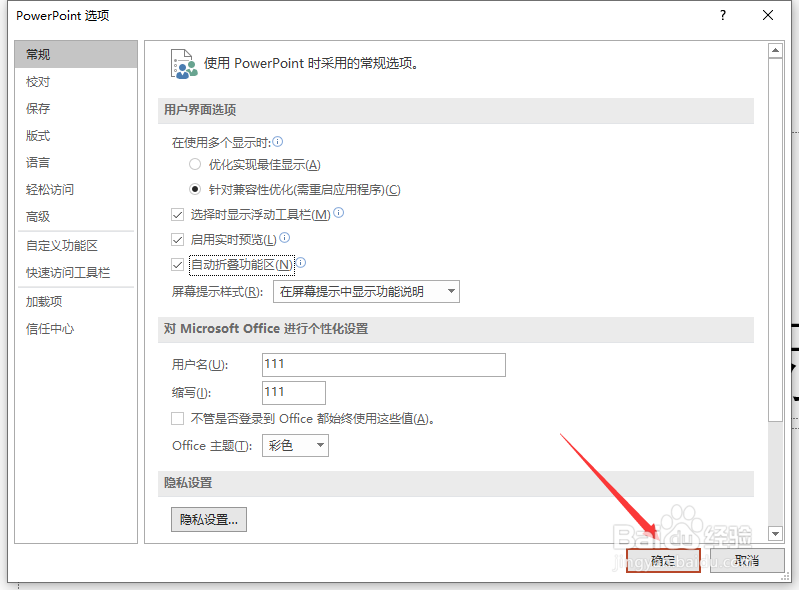Enable 不管是否登录到 Office 都始终使用这些值
This screenshot has width=799, height=590.
pos(177,419)
